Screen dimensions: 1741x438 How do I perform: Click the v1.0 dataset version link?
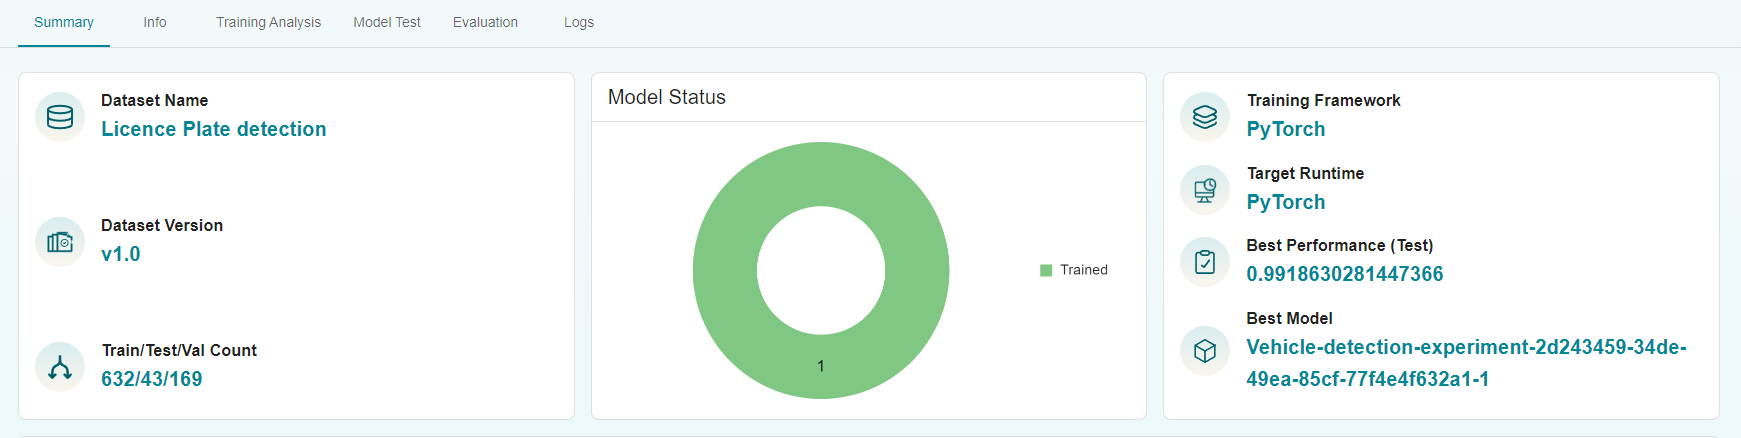pyautogui.click(x=120, y=254)
